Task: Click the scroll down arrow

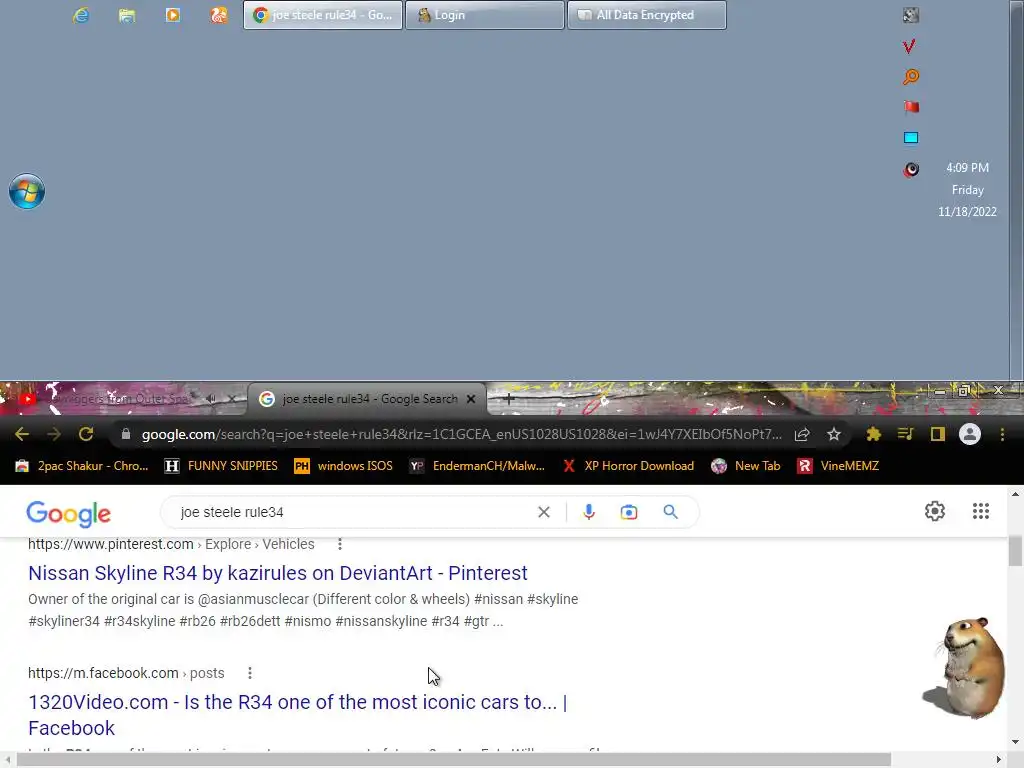Action: [1015, 741]
